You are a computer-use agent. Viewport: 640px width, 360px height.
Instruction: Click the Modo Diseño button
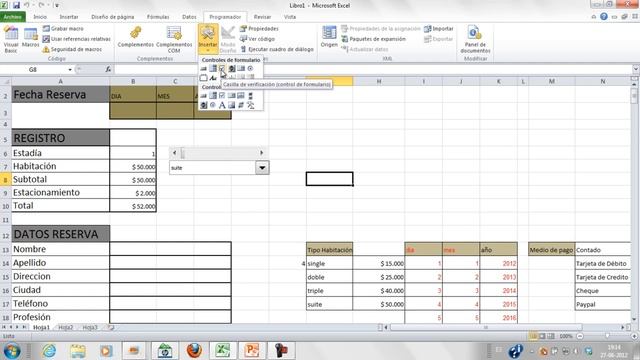pos(228,39)
